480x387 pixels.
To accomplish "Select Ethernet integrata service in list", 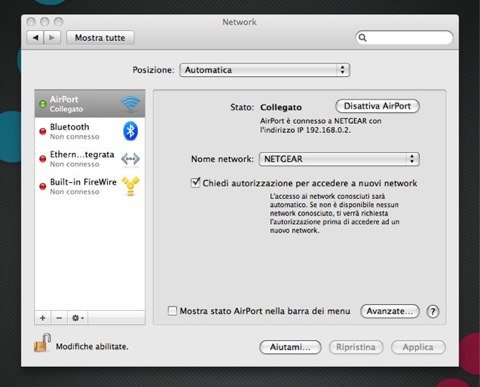I will [90, 159].
